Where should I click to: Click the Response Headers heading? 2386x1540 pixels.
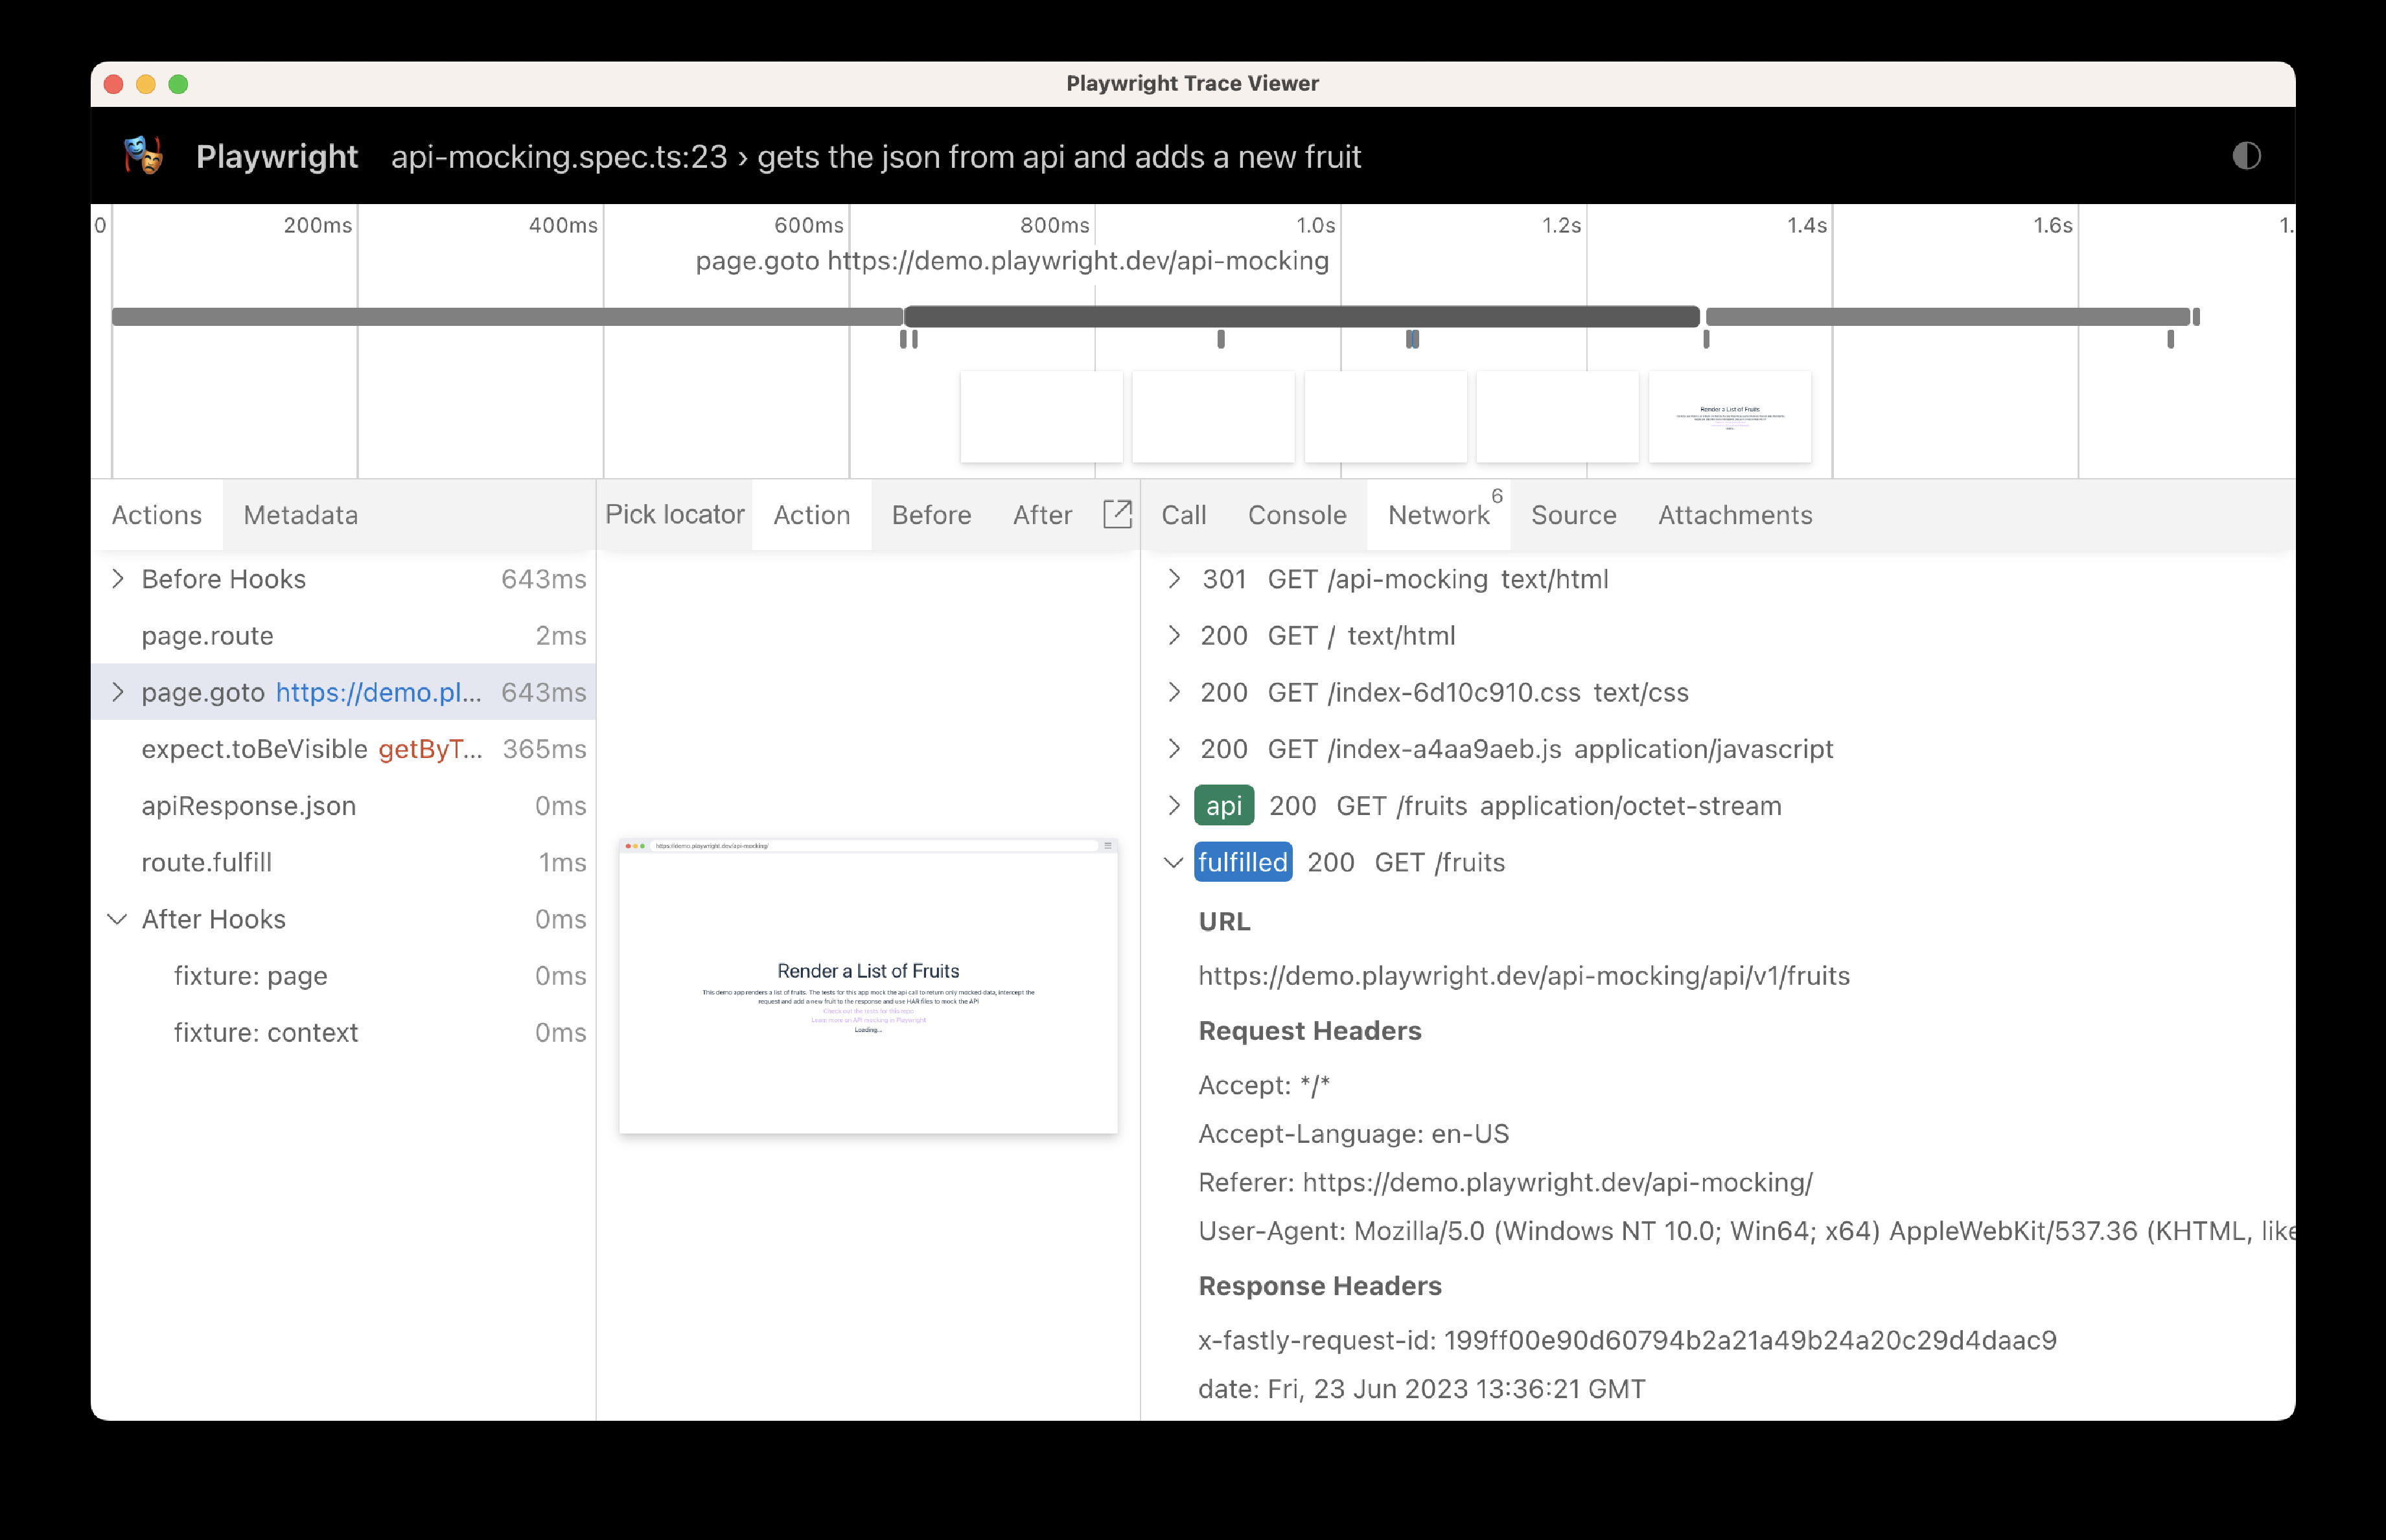1320,1286
